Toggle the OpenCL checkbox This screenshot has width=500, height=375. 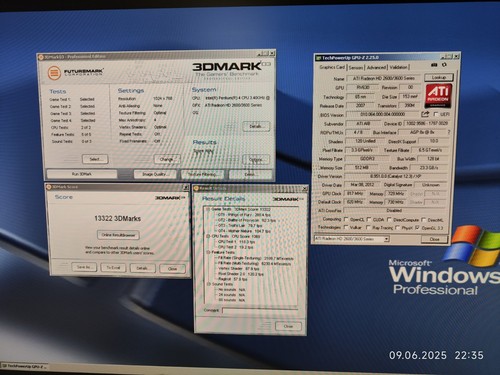coord(346,219)
